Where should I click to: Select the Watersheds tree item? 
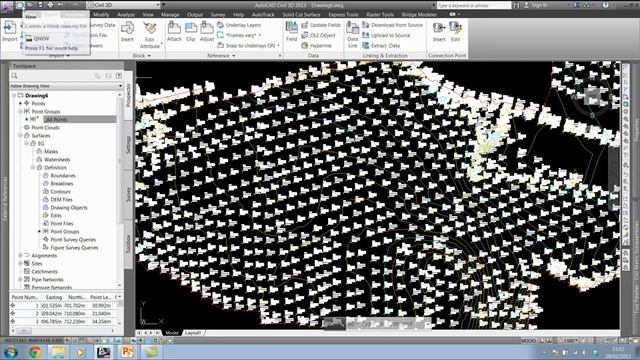pos(57,160)
